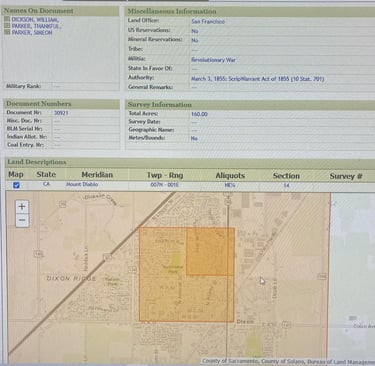
Task: Open the PARKER, SIMEON name link
Action: coord(32,32)
